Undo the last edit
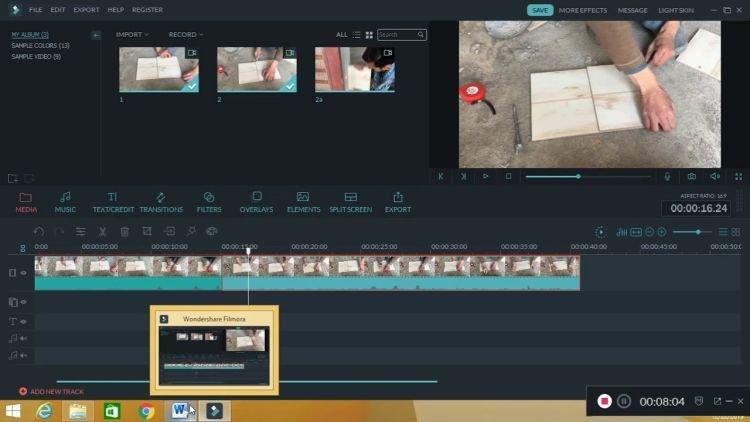 point(39,232)
